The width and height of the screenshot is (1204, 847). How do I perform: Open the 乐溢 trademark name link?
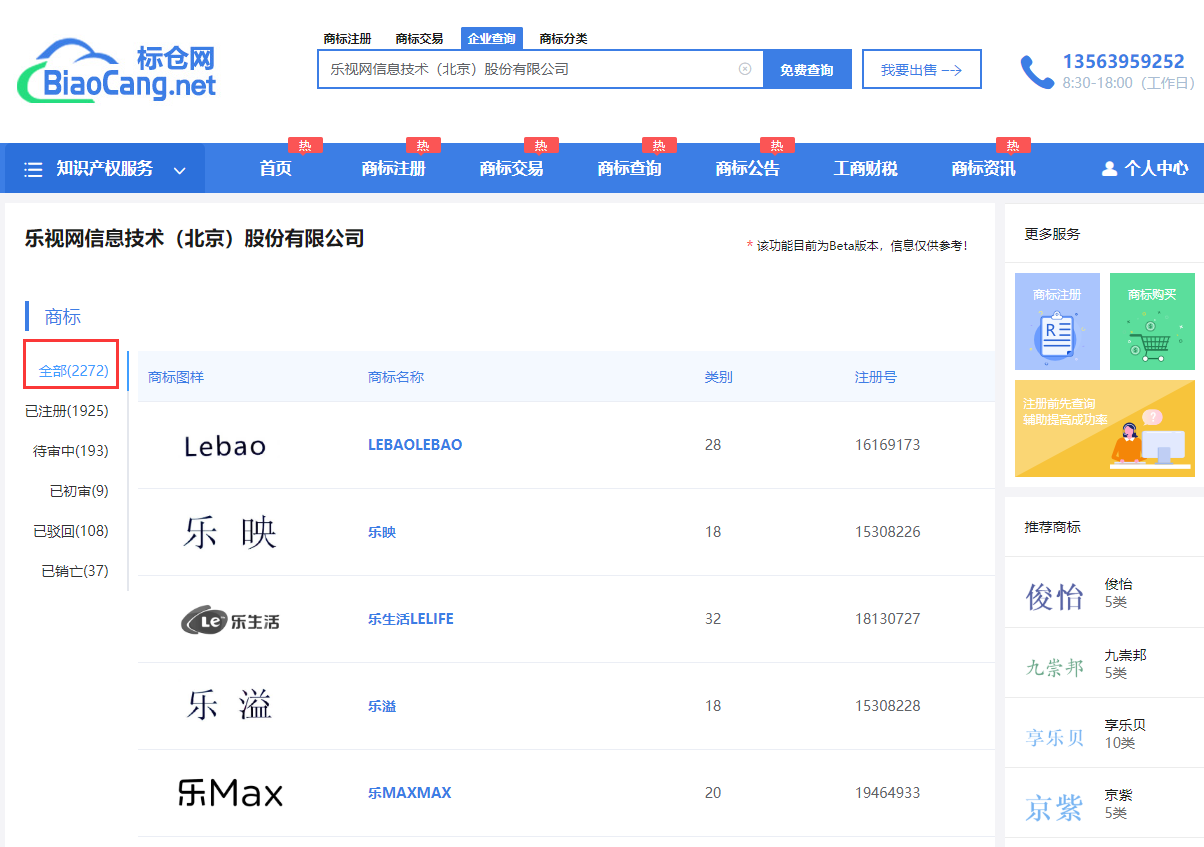pos(382,706)
